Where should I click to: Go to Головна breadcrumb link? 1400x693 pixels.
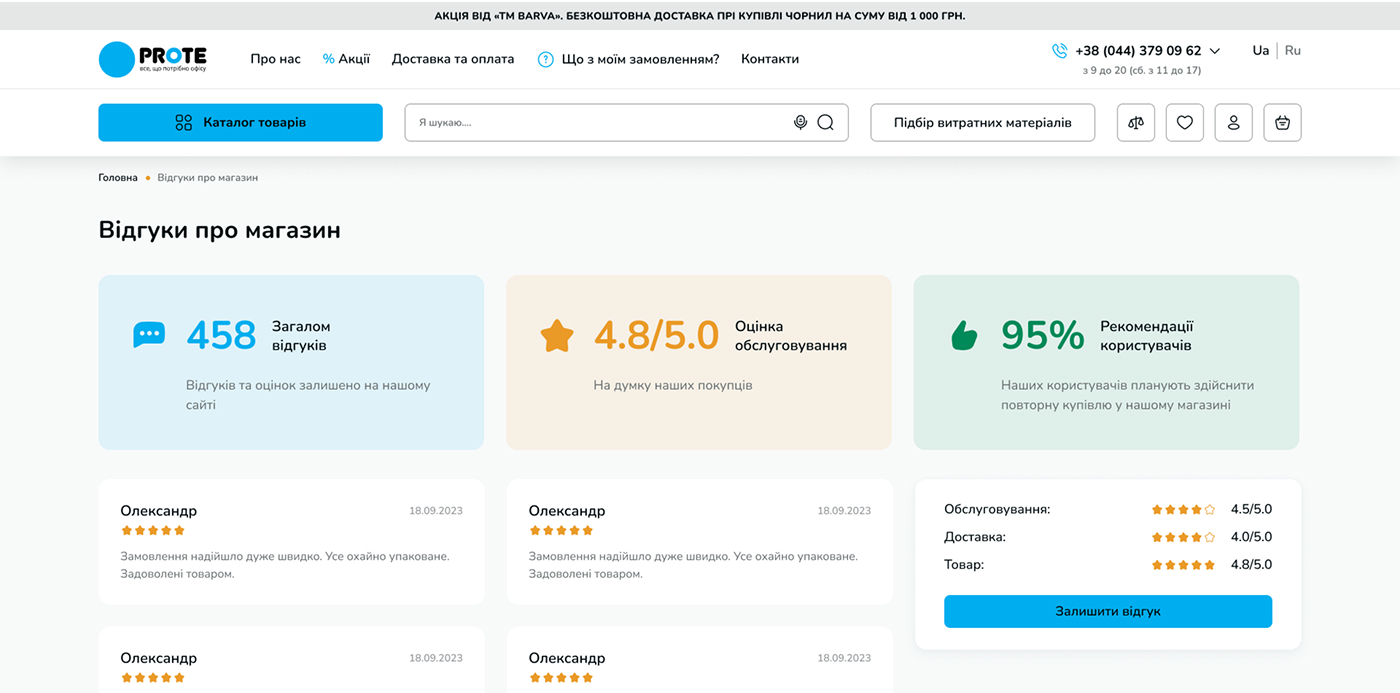(x=118, y=177)
